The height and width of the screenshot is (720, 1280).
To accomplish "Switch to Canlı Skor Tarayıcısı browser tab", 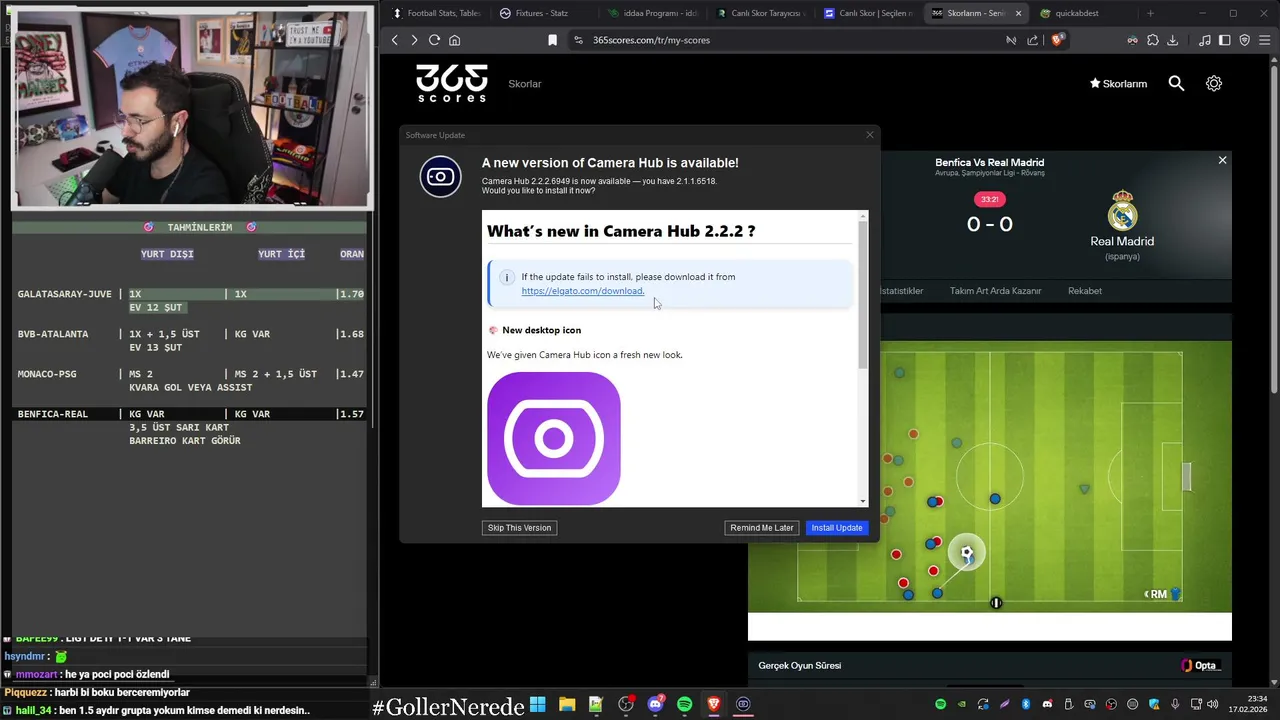I will pos(759,13).
